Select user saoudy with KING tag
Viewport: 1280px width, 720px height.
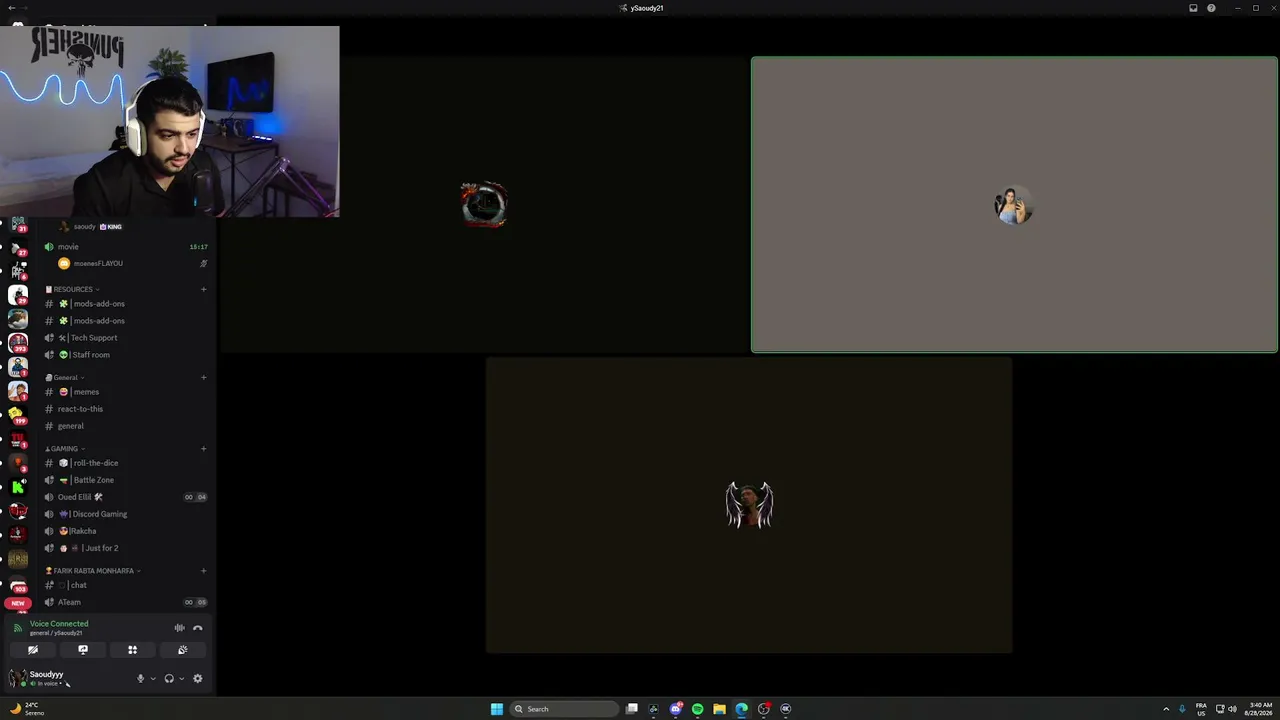point(132,227)
